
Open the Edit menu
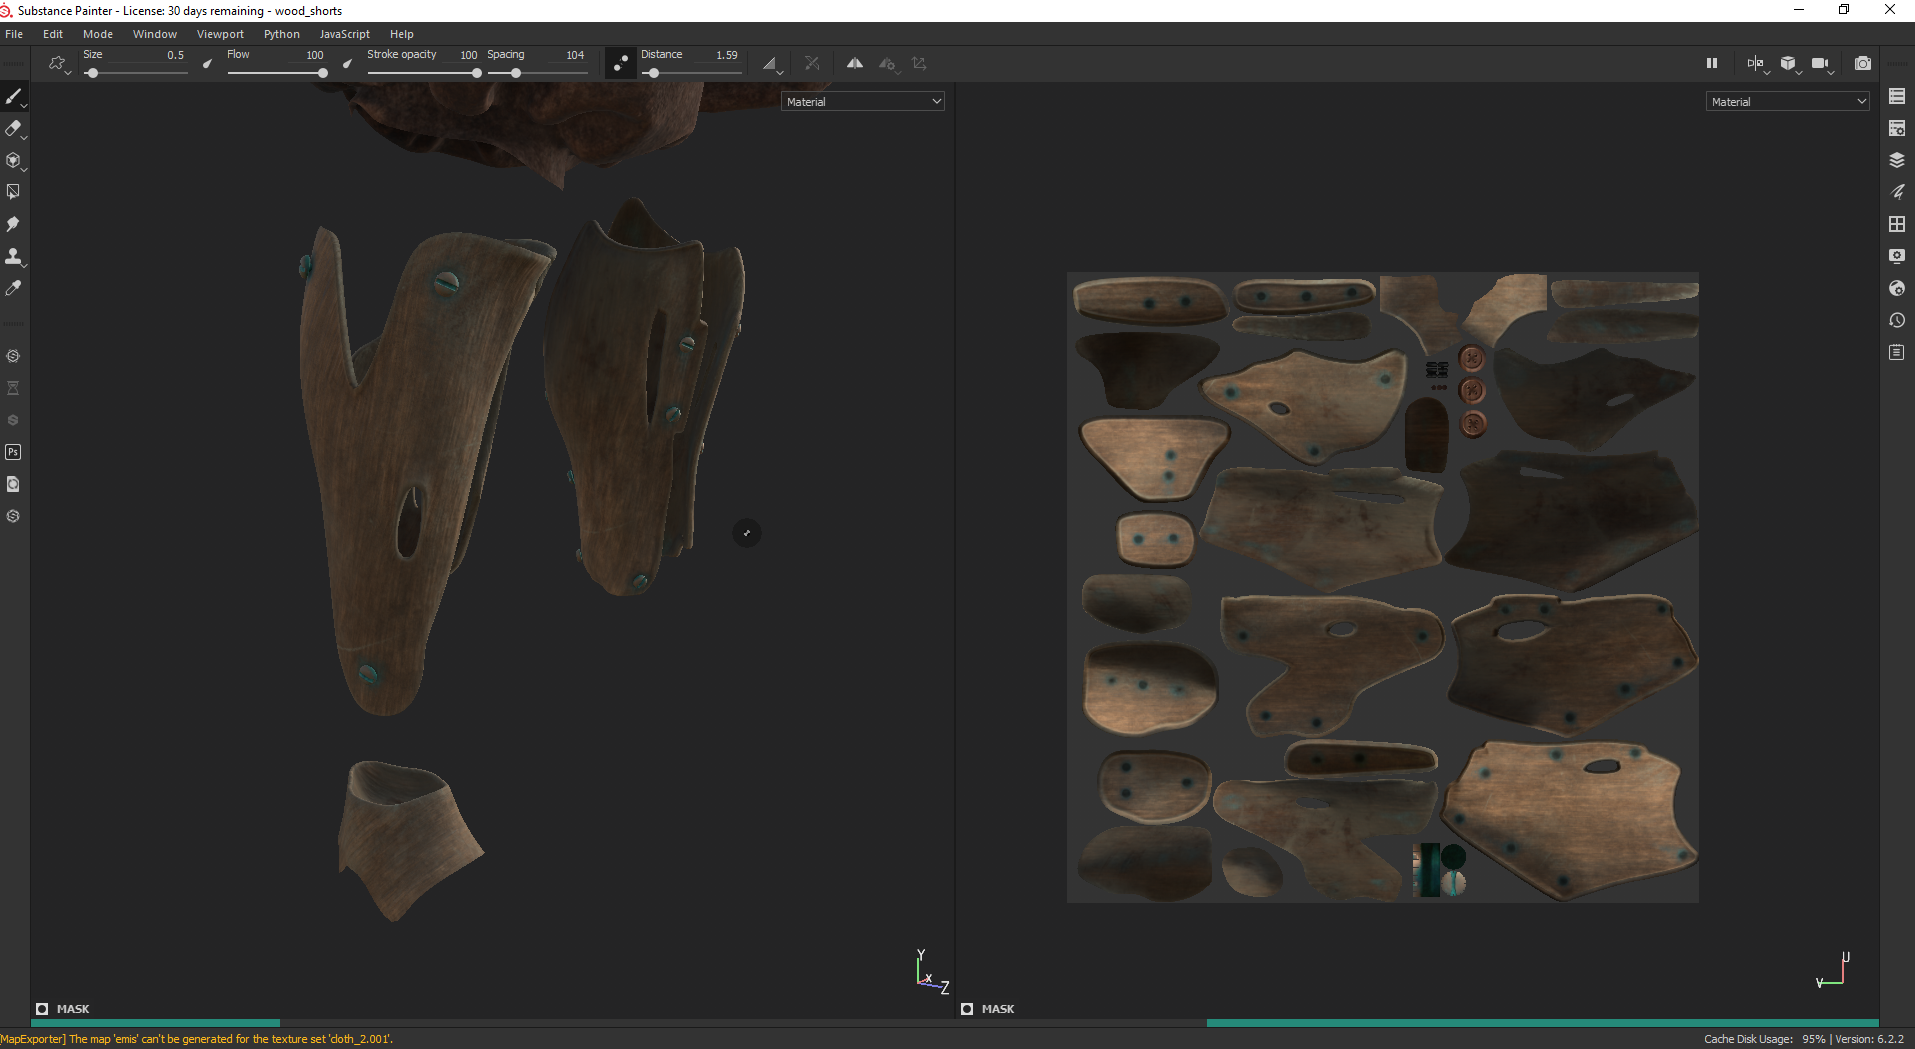[x=53, y=34]
